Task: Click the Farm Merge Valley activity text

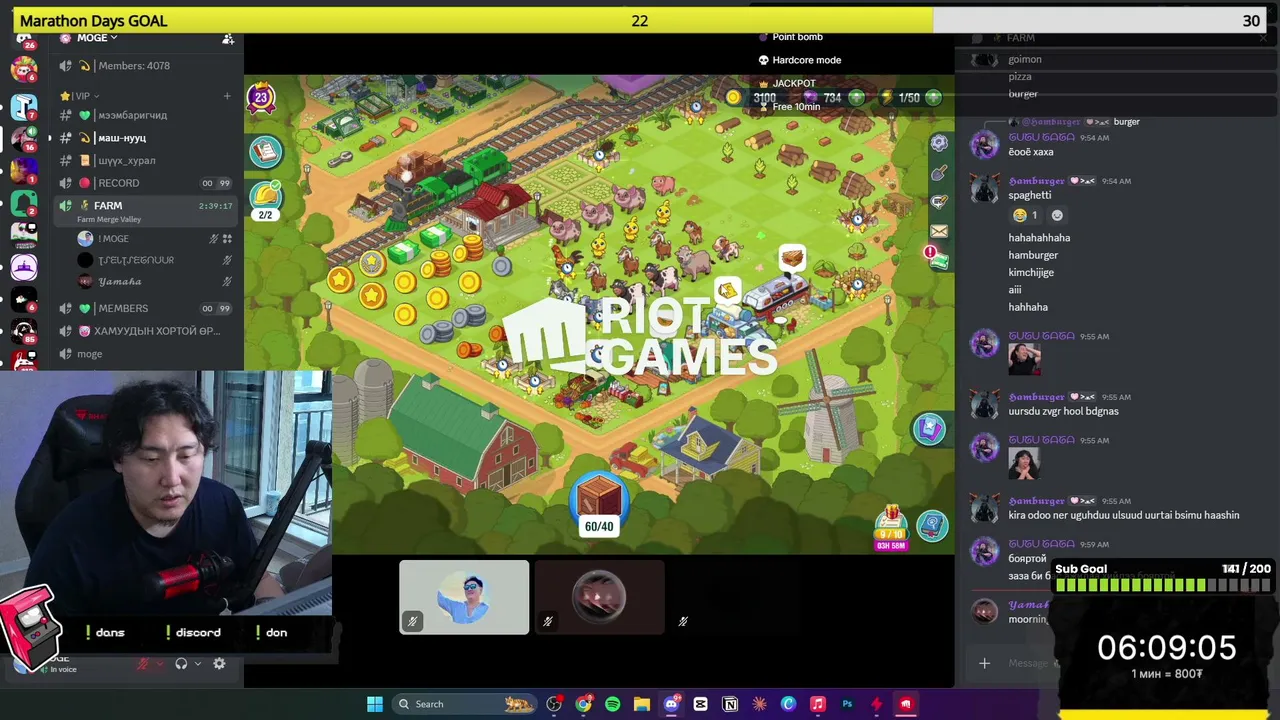Action: tap(109, 220)
